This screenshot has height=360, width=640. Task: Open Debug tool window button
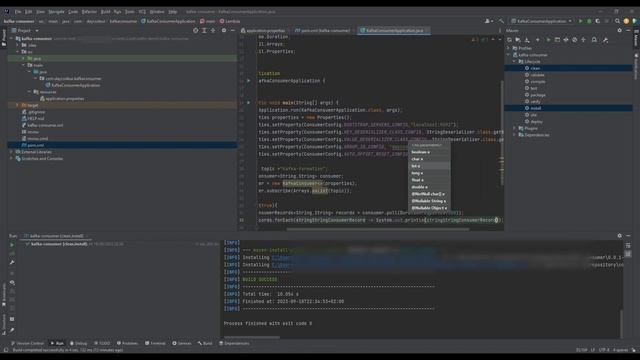78,343
